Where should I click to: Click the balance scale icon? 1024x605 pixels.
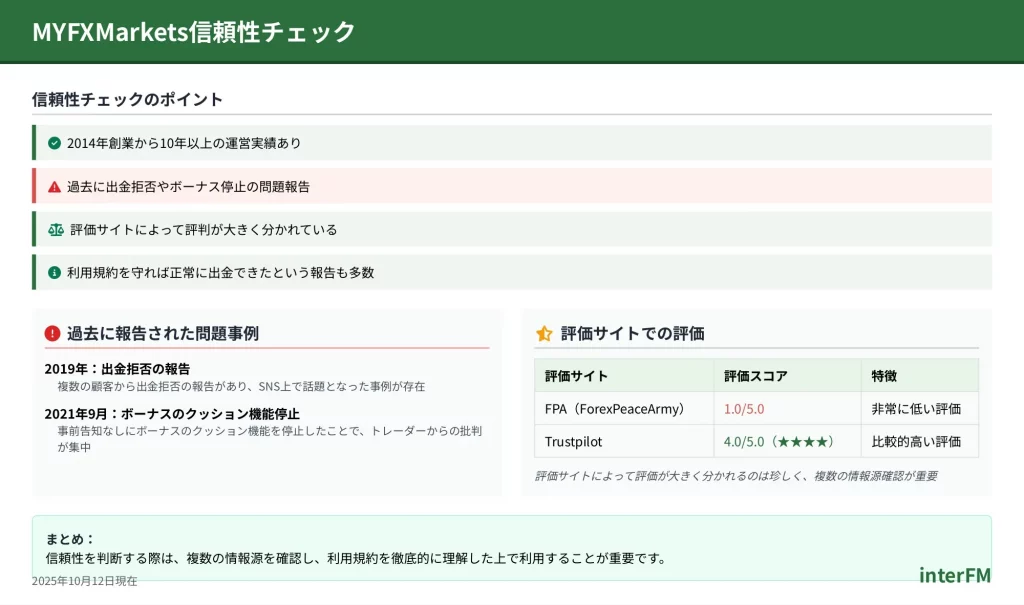pos(55,229)
